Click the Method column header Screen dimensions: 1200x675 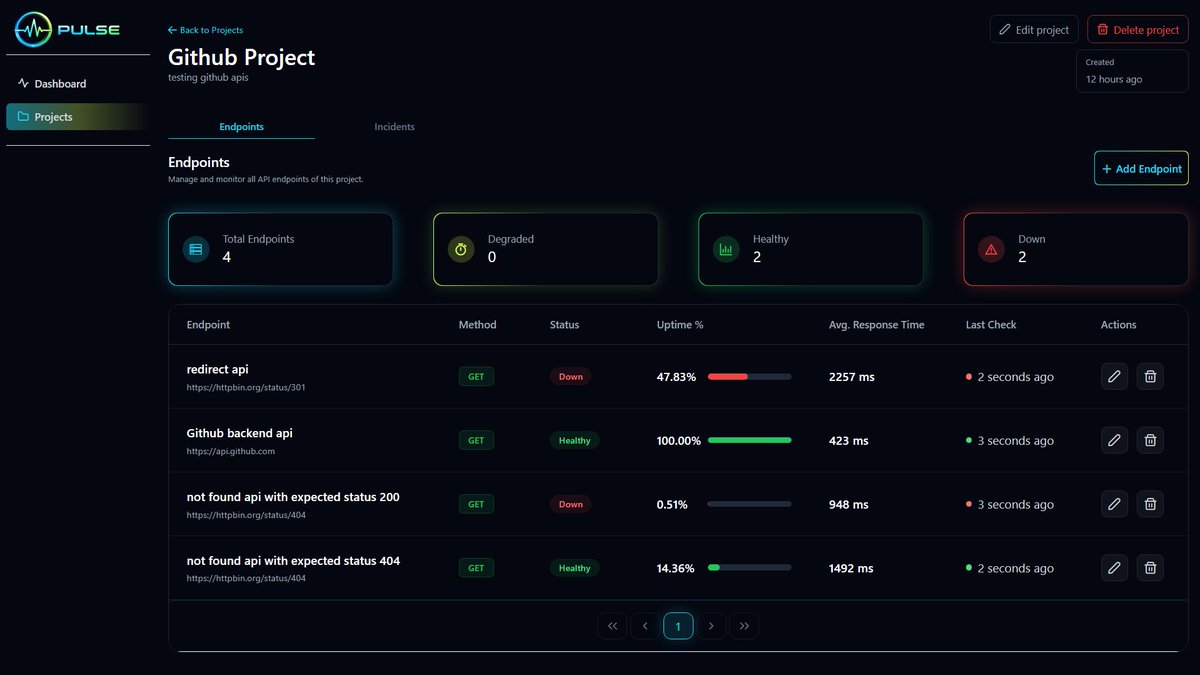point(477,325)
